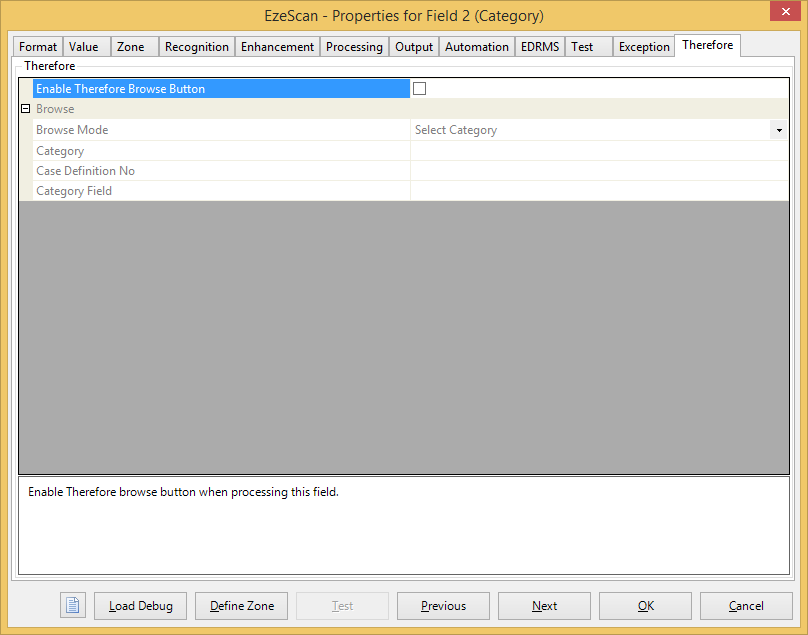Switch to the Processing tab
The width and height of the screenshot is (808, 635).
click(354, 47)
